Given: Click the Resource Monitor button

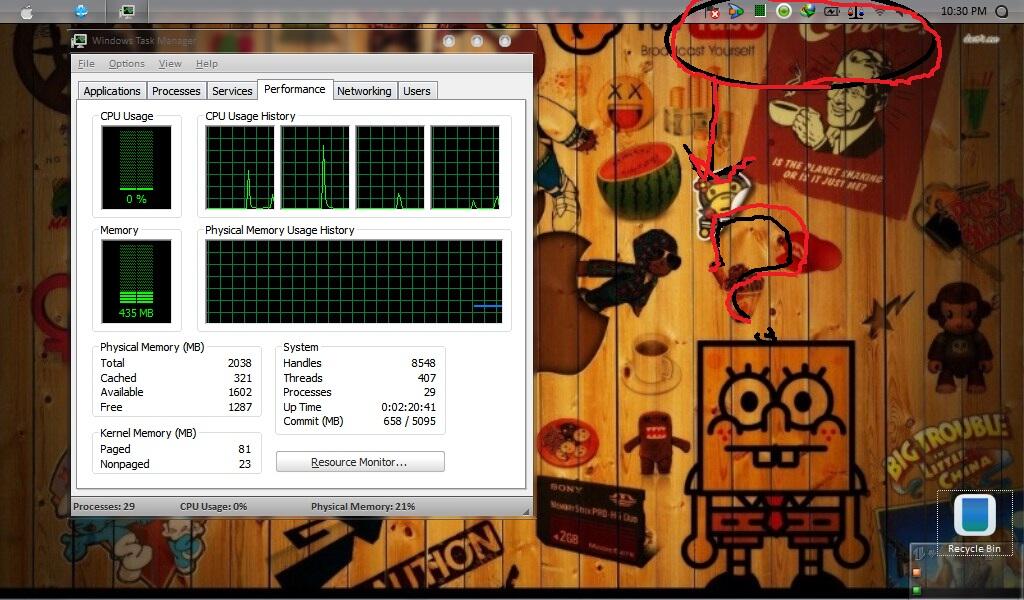Looking at the screenshot, I should click(x=360, y=462).
